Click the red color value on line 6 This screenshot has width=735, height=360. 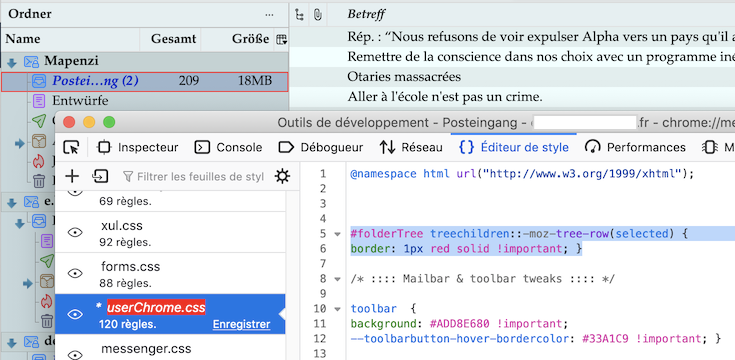coord(440,249)
